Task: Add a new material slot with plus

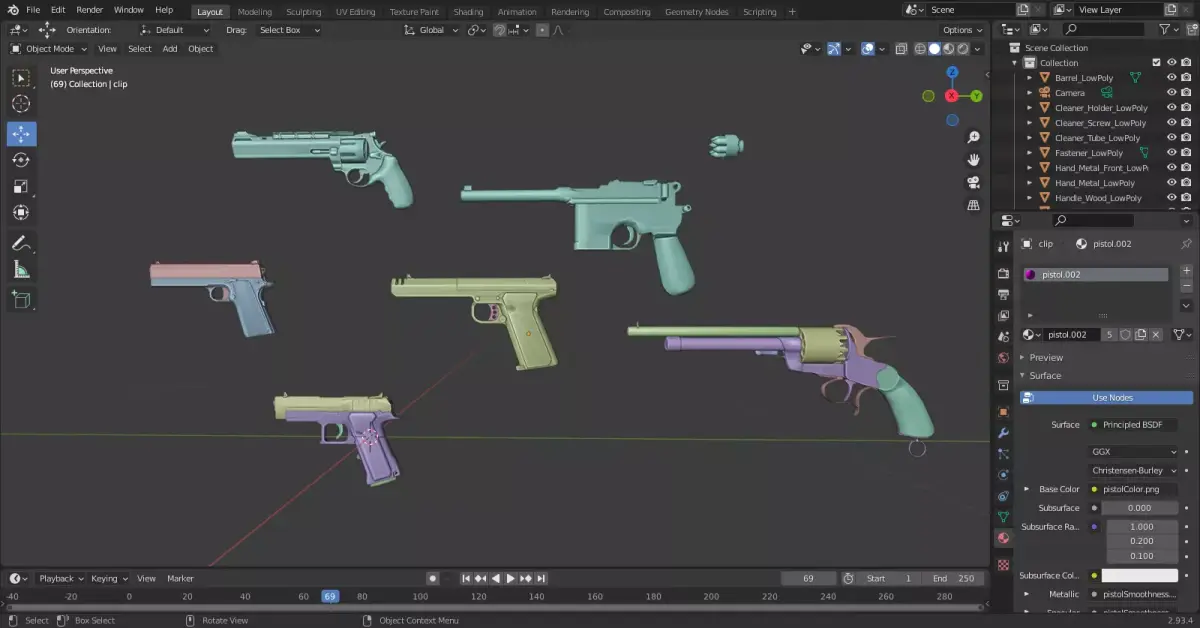Action: pyautogui.click(x=1186, y=271)
